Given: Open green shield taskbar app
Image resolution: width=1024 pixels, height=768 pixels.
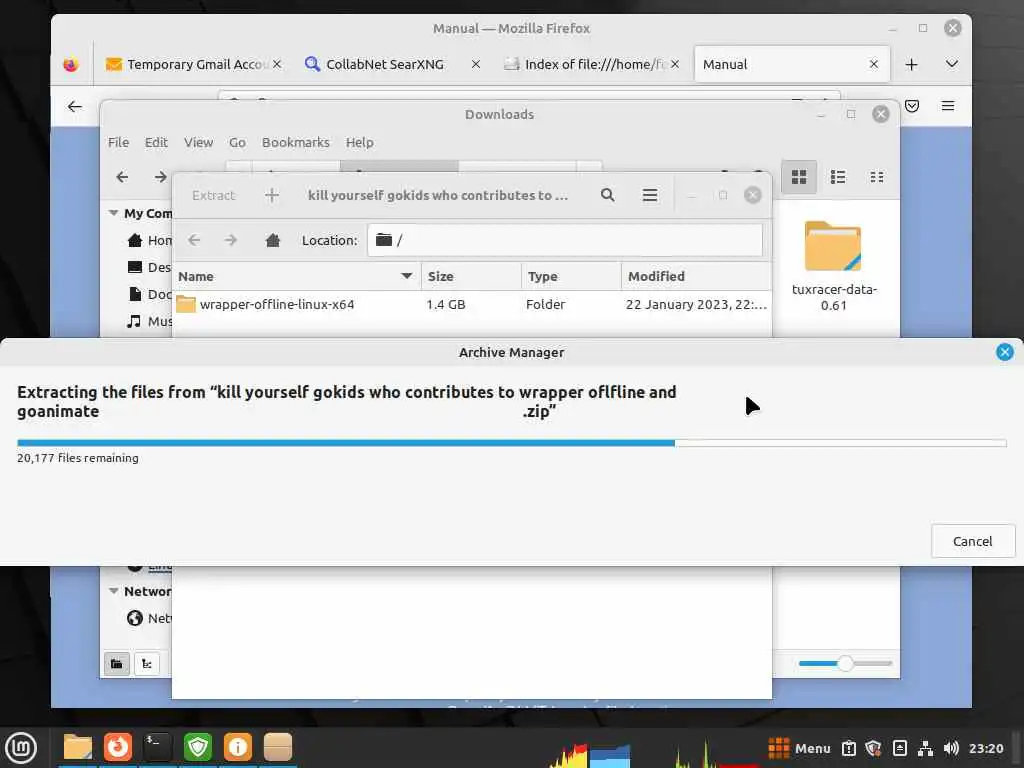Looking at the screenshot, I should (x=198, y=747).
